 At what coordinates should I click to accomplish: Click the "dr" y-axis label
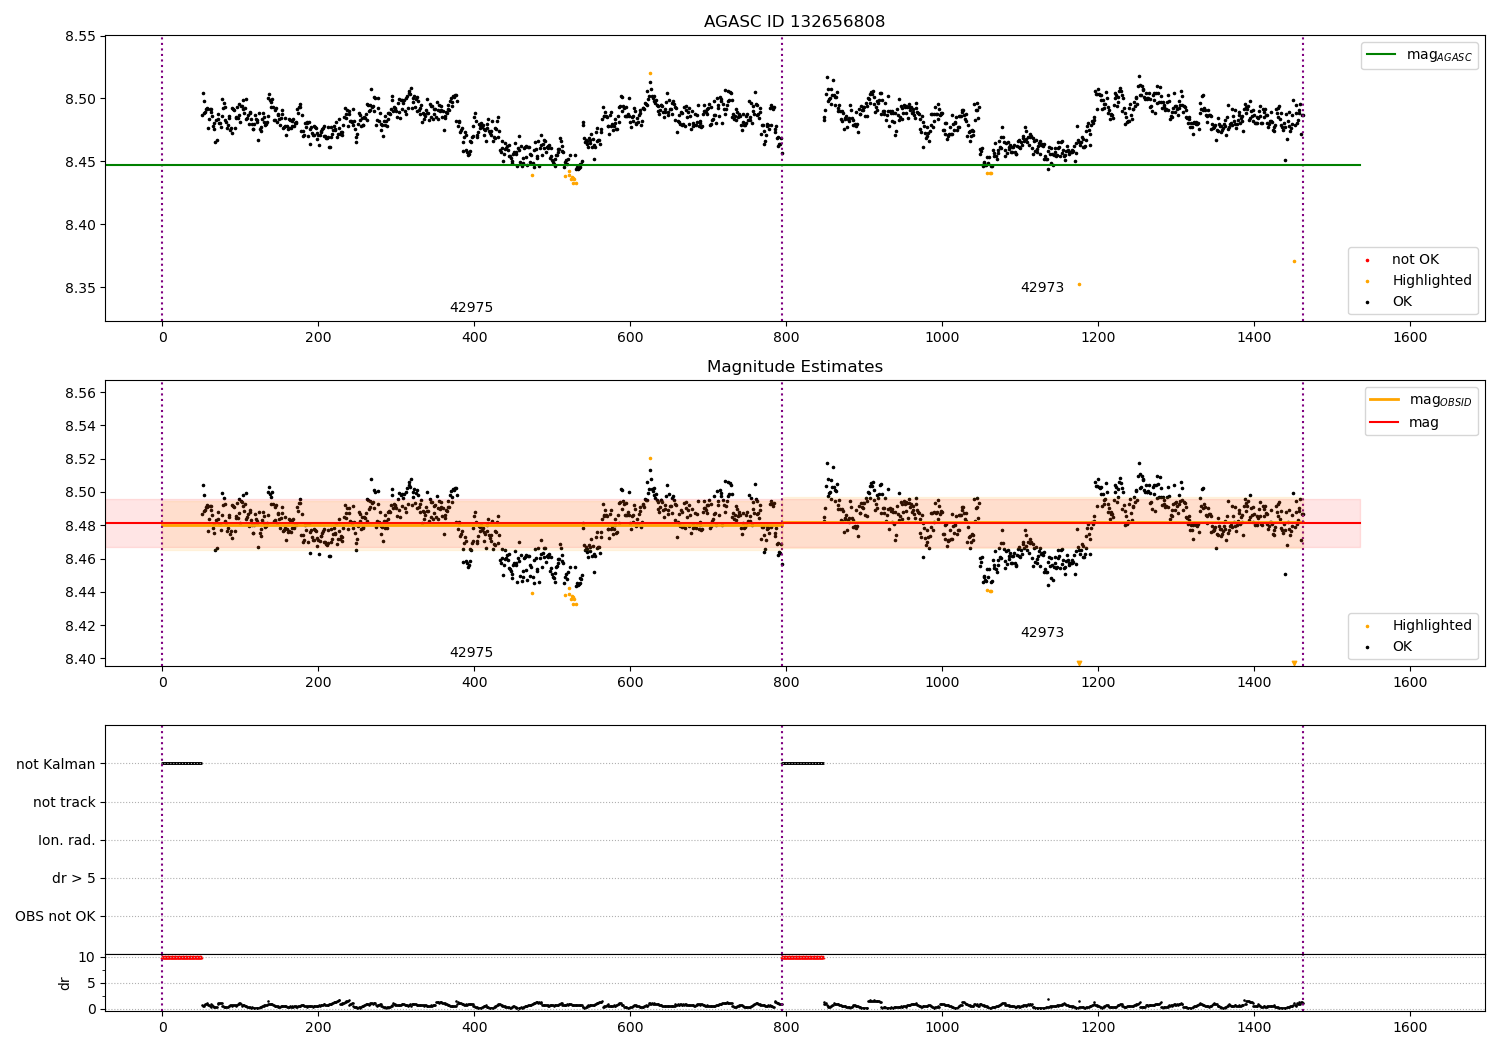(65, 983)
